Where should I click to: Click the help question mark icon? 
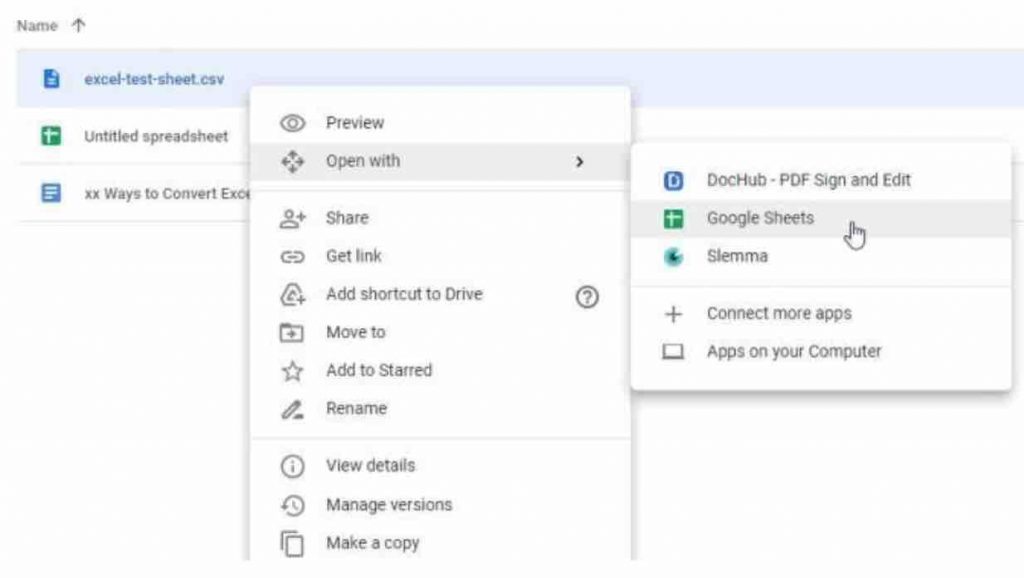point(588,295)
